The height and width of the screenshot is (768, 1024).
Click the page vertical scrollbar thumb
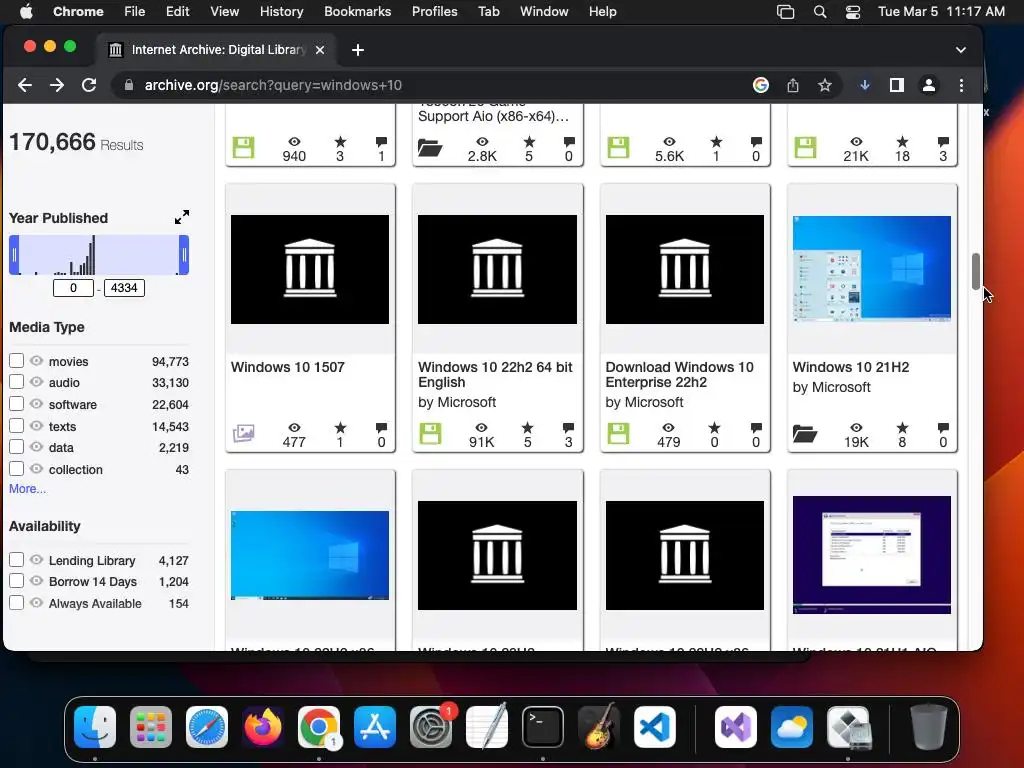pyautogui.click(x=976, y=271)
